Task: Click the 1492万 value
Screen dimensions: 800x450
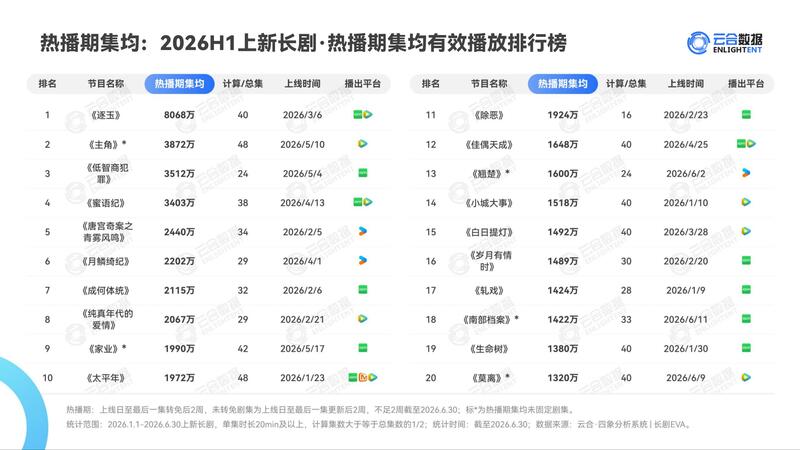Action: pyautogui.click(x=563, y=232)
